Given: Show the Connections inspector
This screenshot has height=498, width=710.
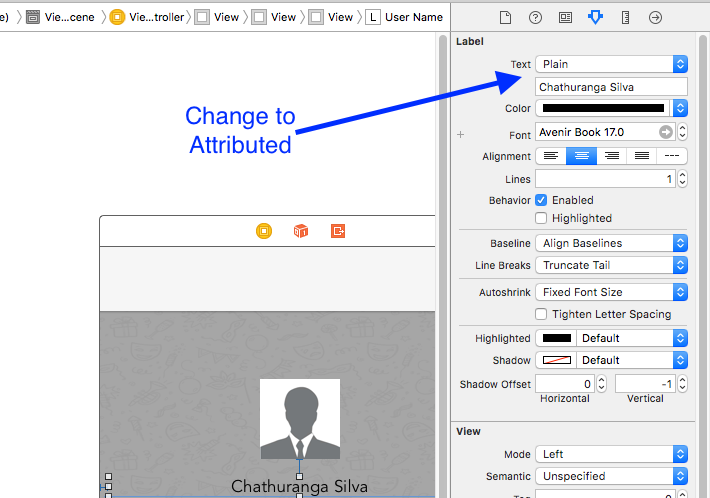Looking at the screenshot, I should tap(655, 17).
